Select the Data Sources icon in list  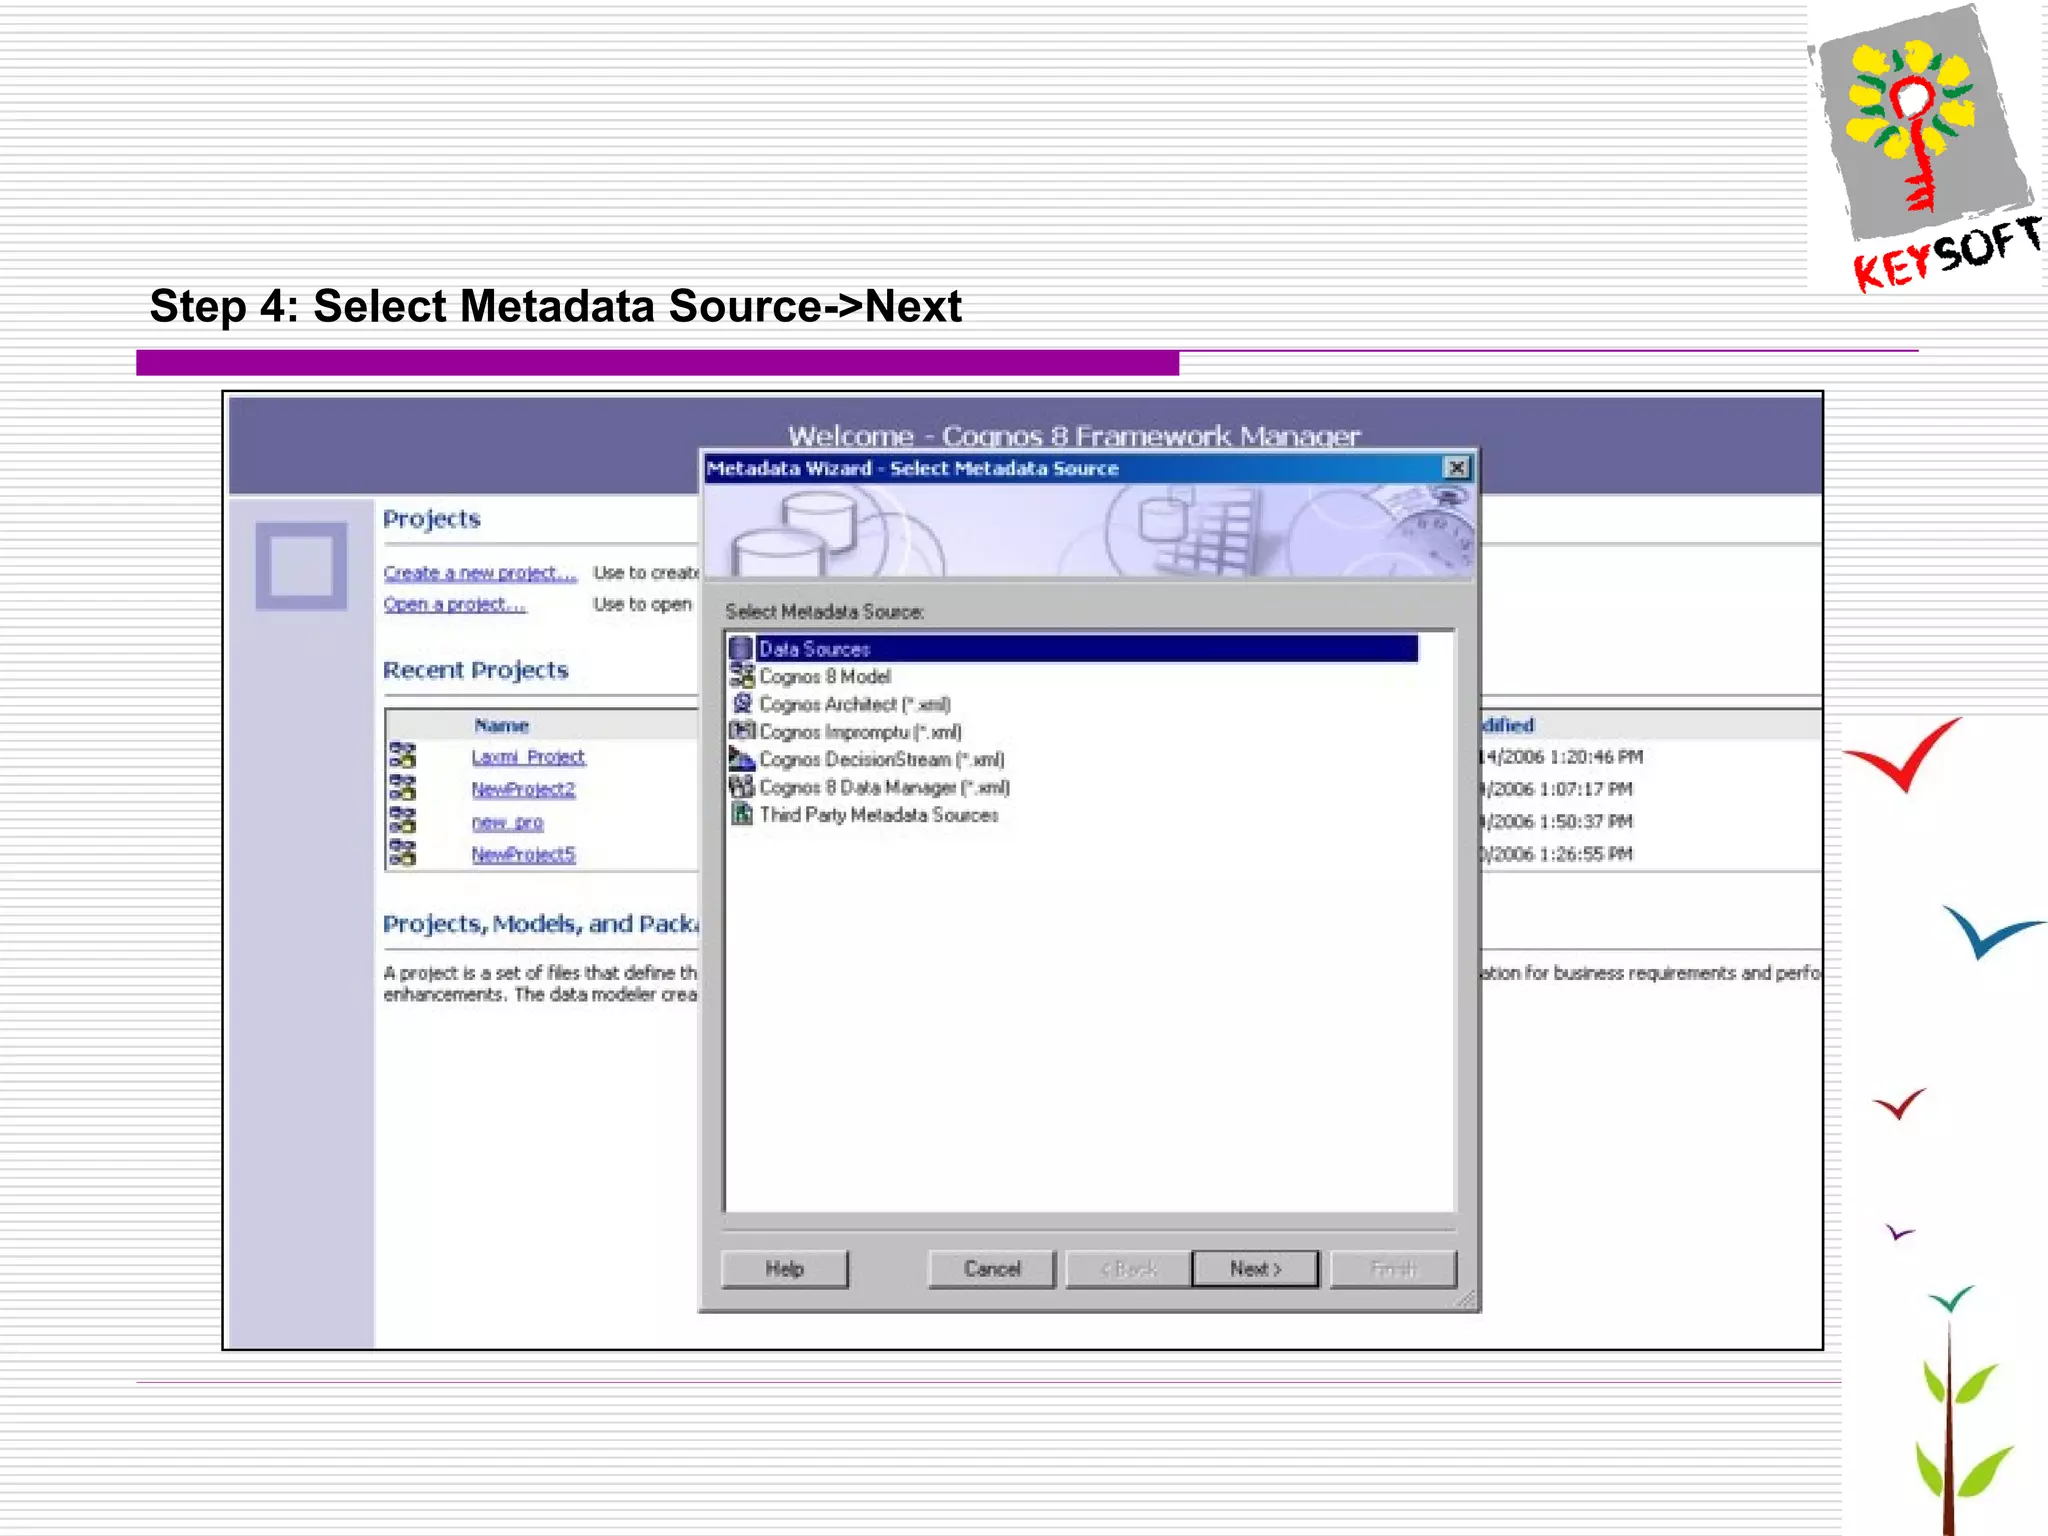(741, 649)
